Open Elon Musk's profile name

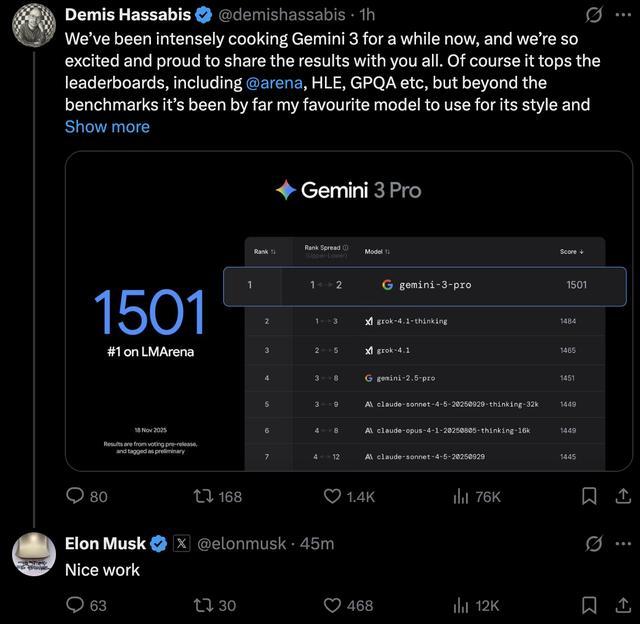tap(105, 543)
